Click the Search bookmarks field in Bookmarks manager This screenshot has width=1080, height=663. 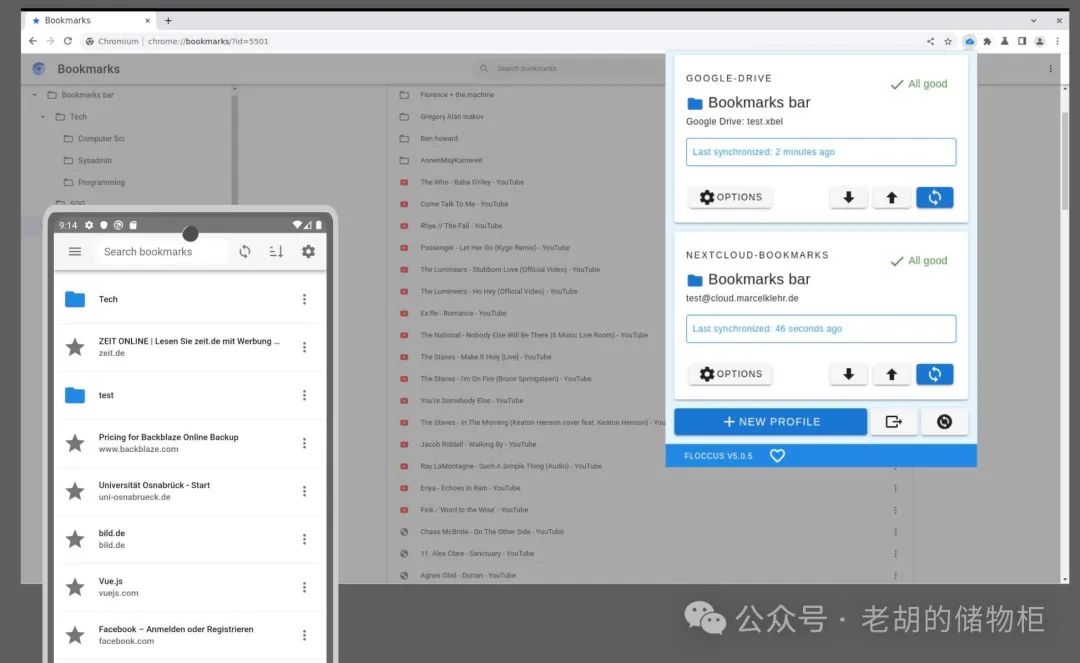tap(568, 68)
